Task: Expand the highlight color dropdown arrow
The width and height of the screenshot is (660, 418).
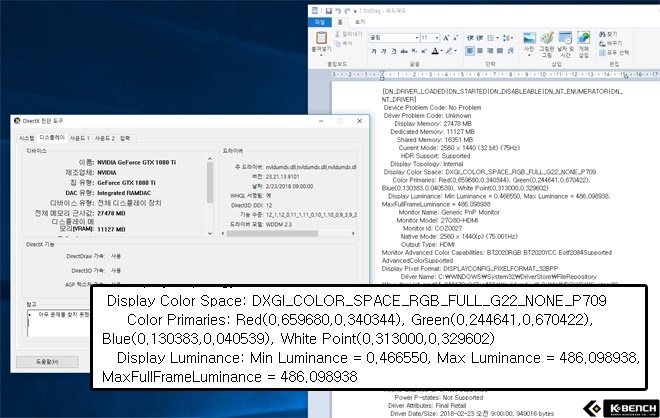Action: [455, 51]
